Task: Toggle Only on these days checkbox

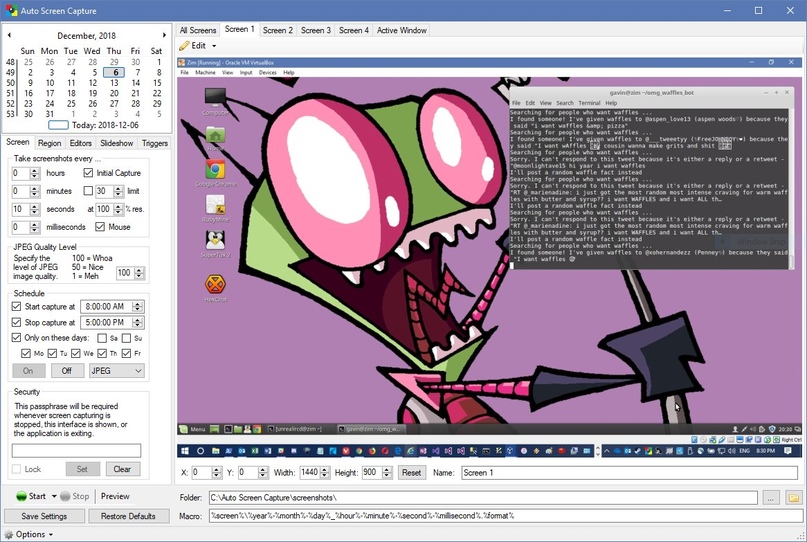Action: tap(16, 338)
